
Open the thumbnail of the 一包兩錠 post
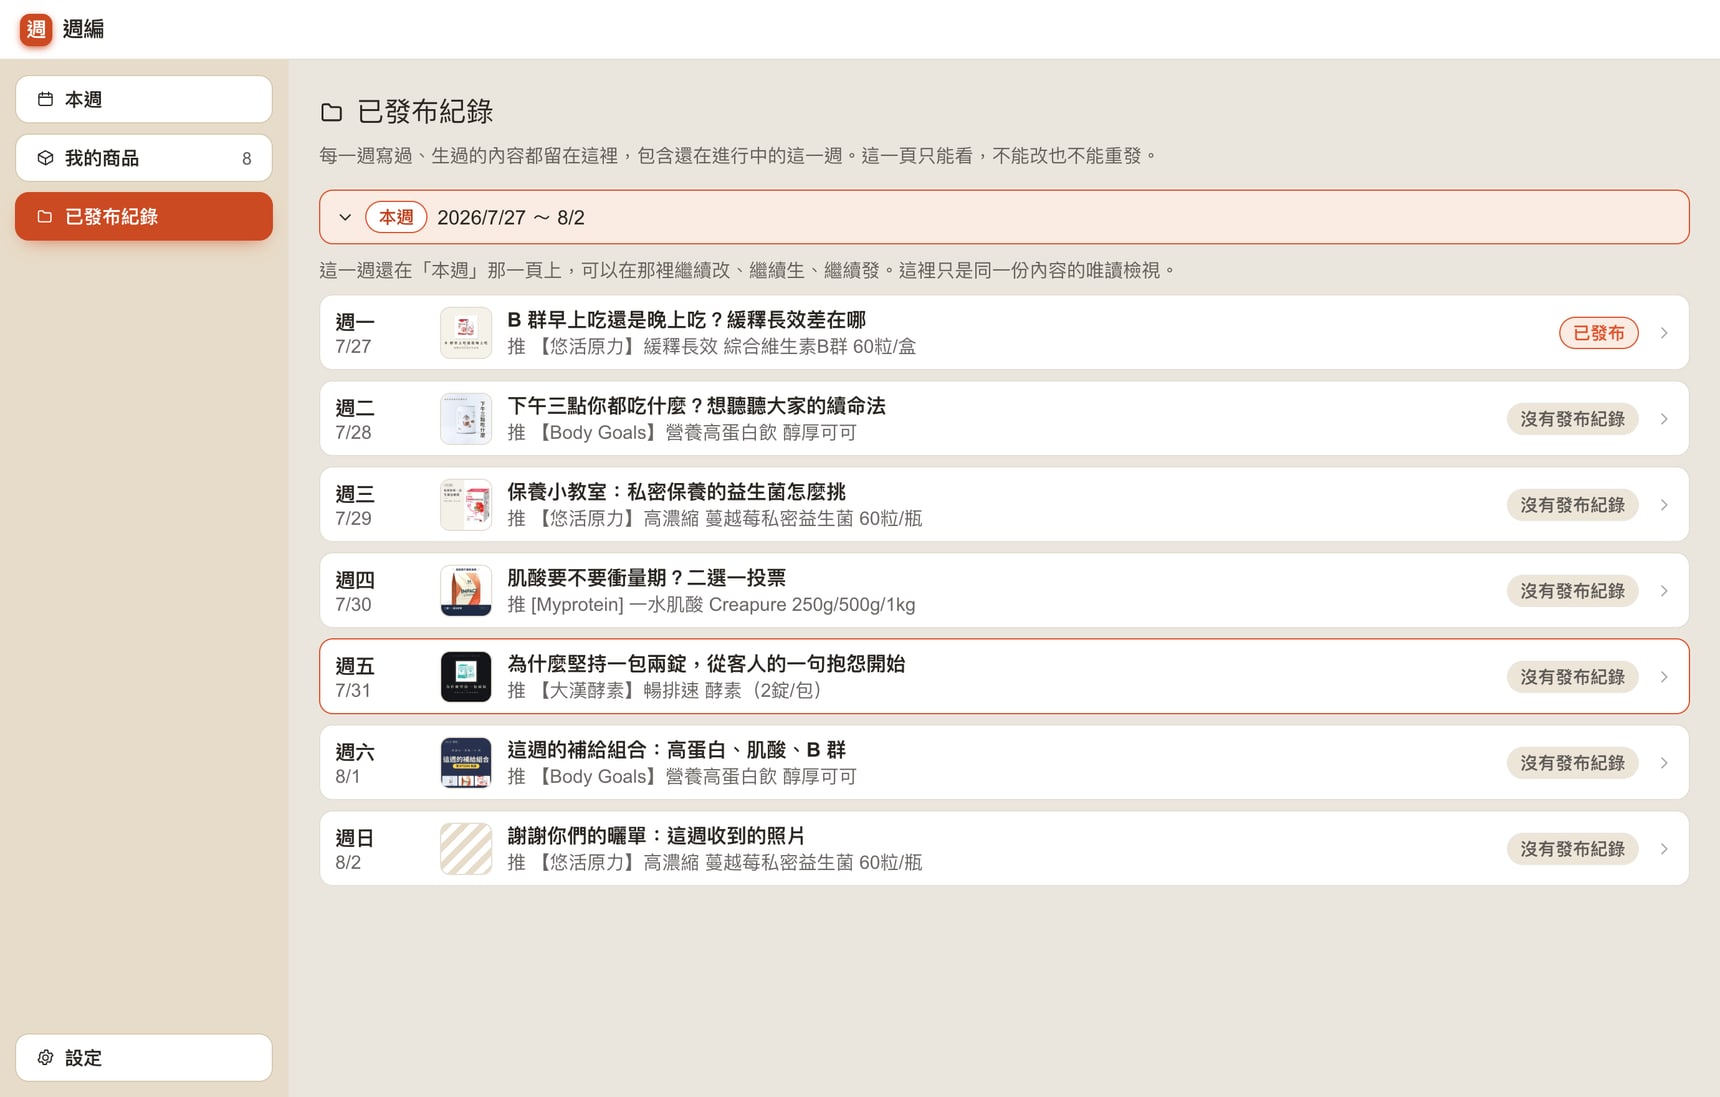(x=466, y=677)
